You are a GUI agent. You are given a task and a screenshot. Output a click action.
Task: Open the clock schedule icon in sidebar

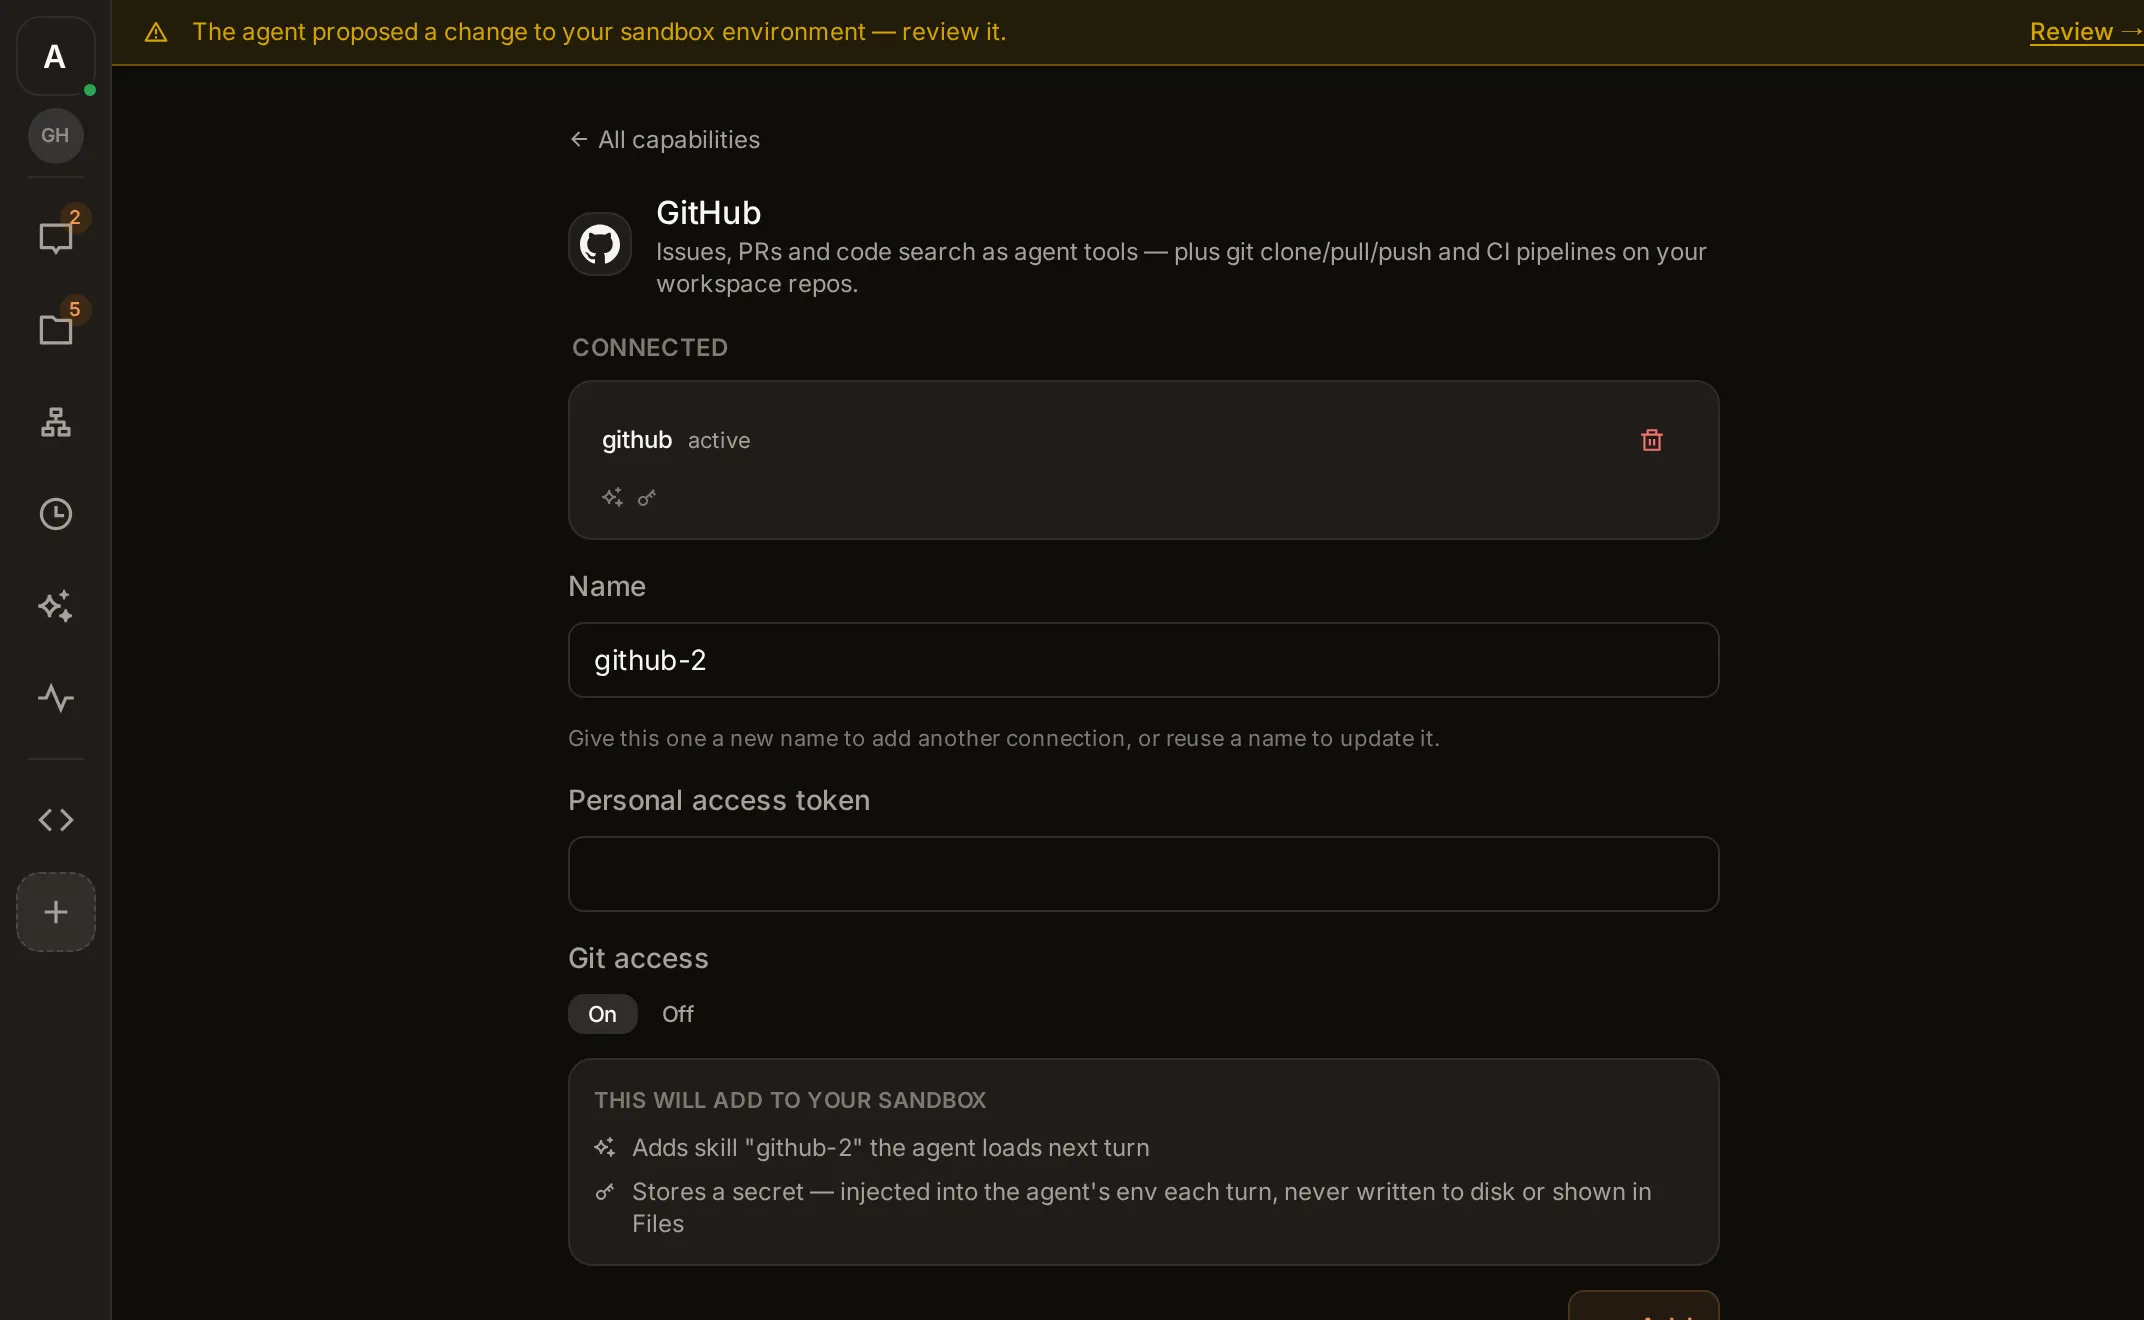pyautogui.click(x=55, y=514)
